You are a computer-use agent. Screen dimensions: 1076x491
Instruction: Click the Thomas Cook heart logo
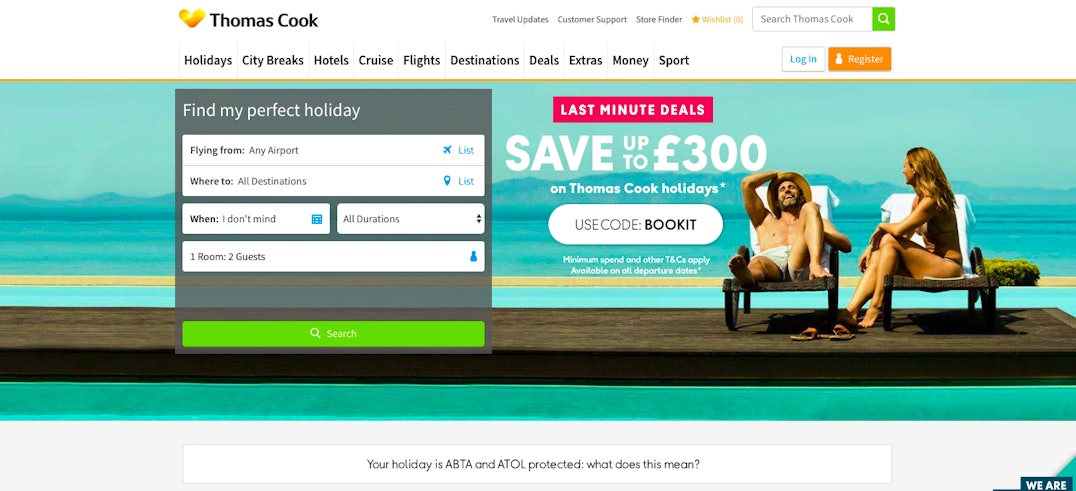pyautogui.click(x=192, y=19)
